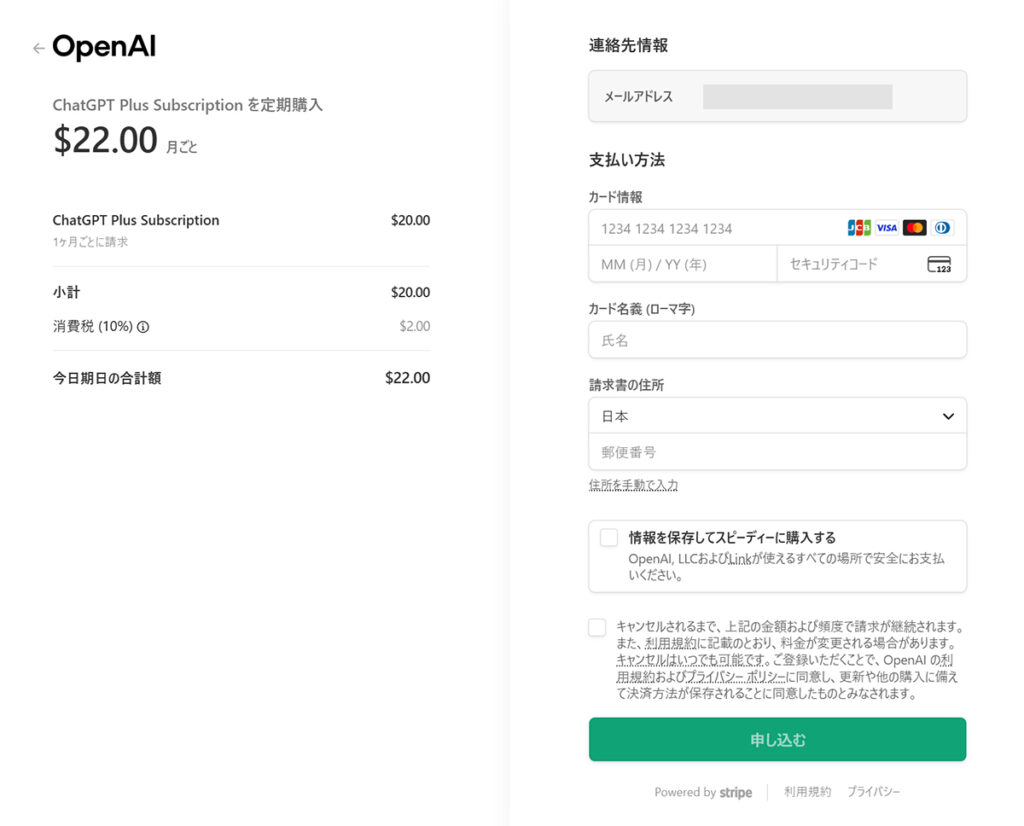Screen dimensions: 1024x826
Task: Click the dropdown chevron in billing address
Action: (948, 416)
